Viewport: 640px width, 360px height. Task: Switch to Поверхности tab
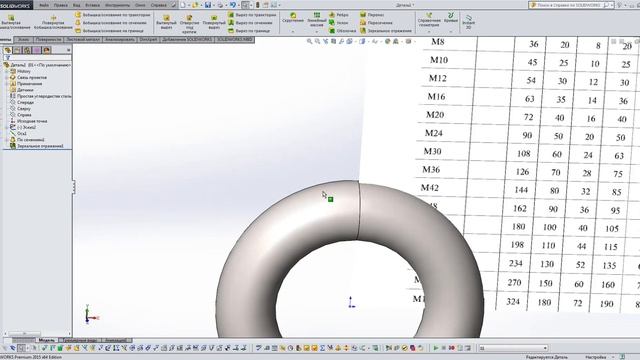pyautogui.click(x=48, y=40)
